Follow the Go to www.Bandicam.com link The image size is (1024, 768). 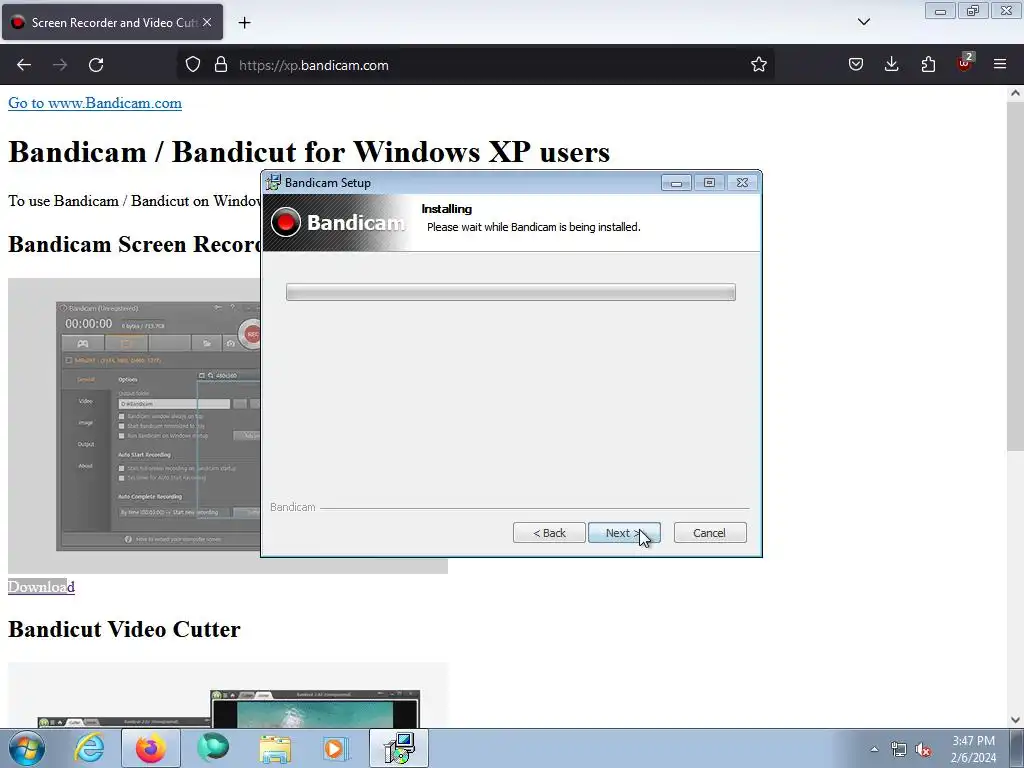(95, 103)
